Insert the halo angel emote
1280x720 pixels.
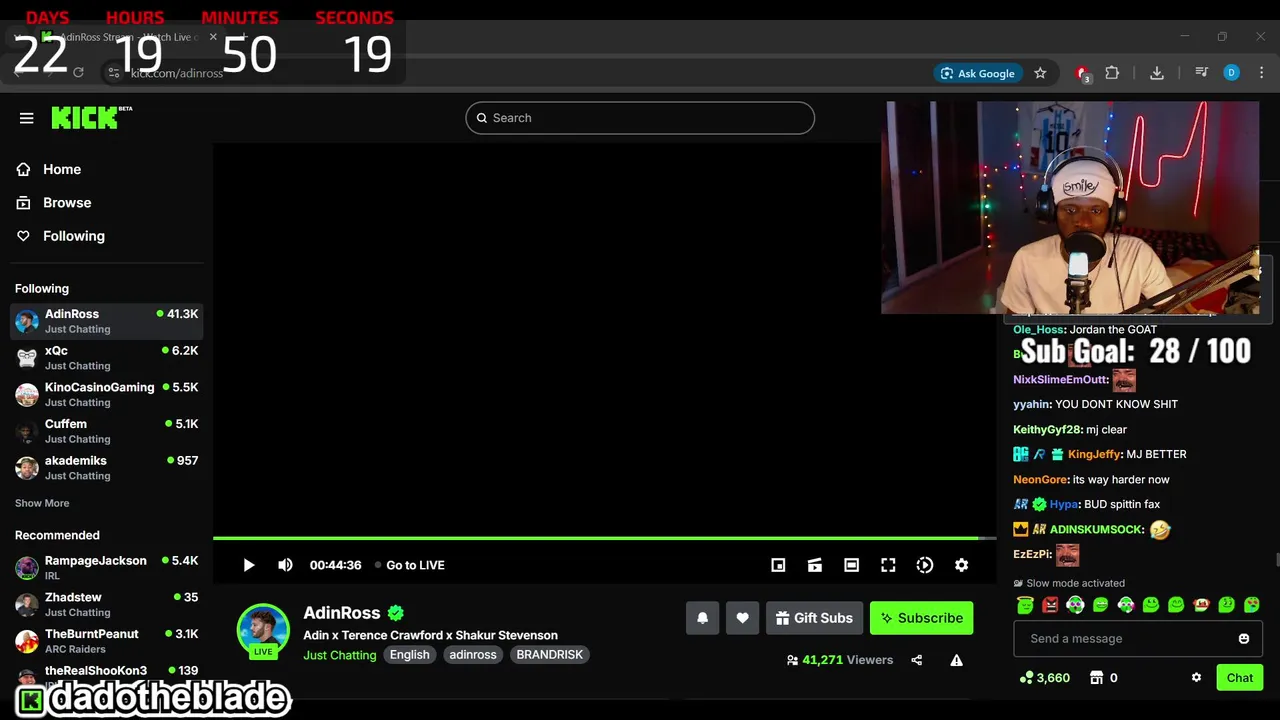[x=1025, y=605]
